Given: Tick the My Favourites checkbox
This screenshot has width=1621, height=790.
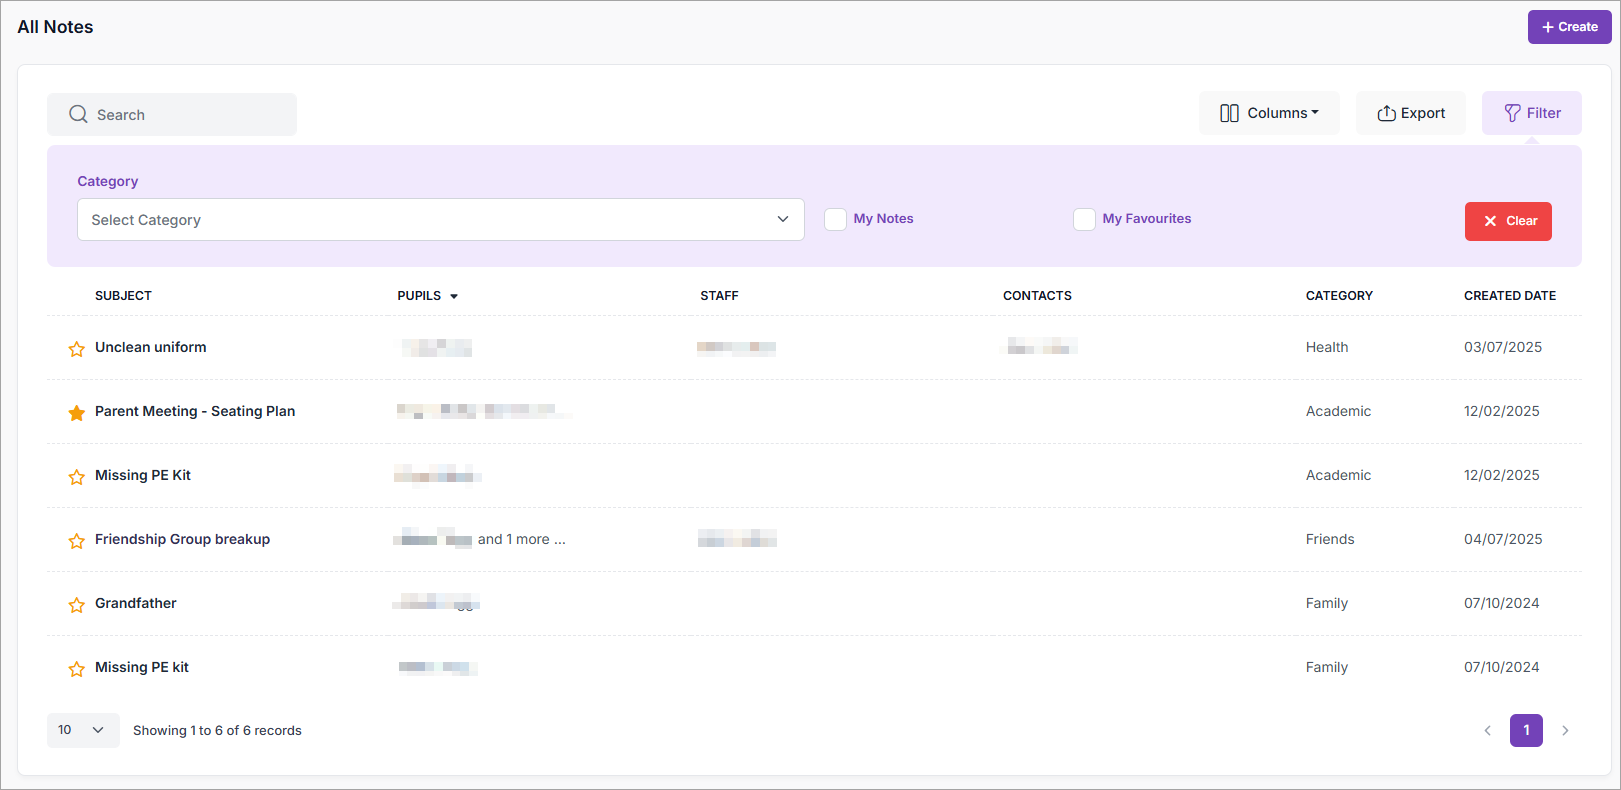Looking at the screenshot, I should click(x=1084, y=219).
